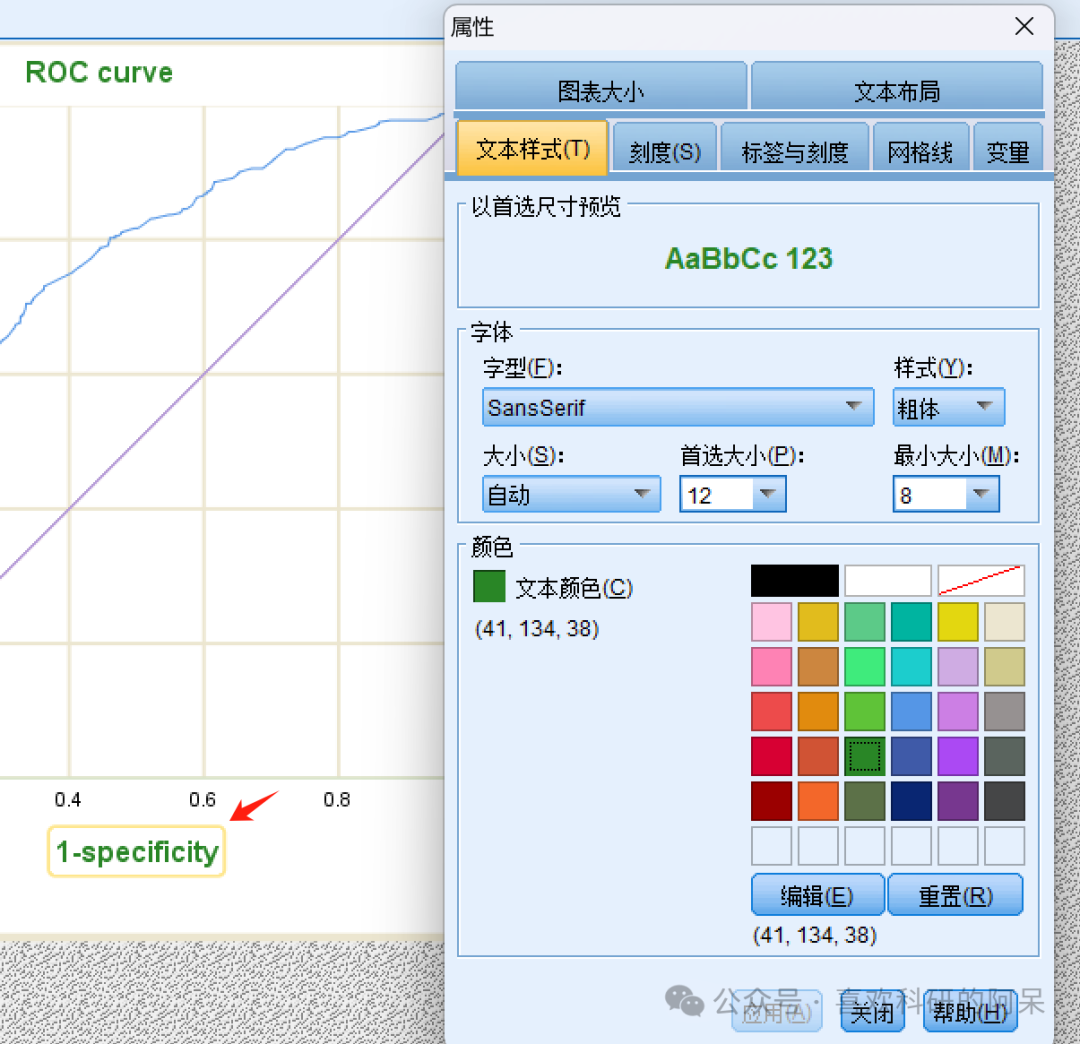Open the 网格线 tab
1080x1044 pixels.
click(x=920, y=149)
